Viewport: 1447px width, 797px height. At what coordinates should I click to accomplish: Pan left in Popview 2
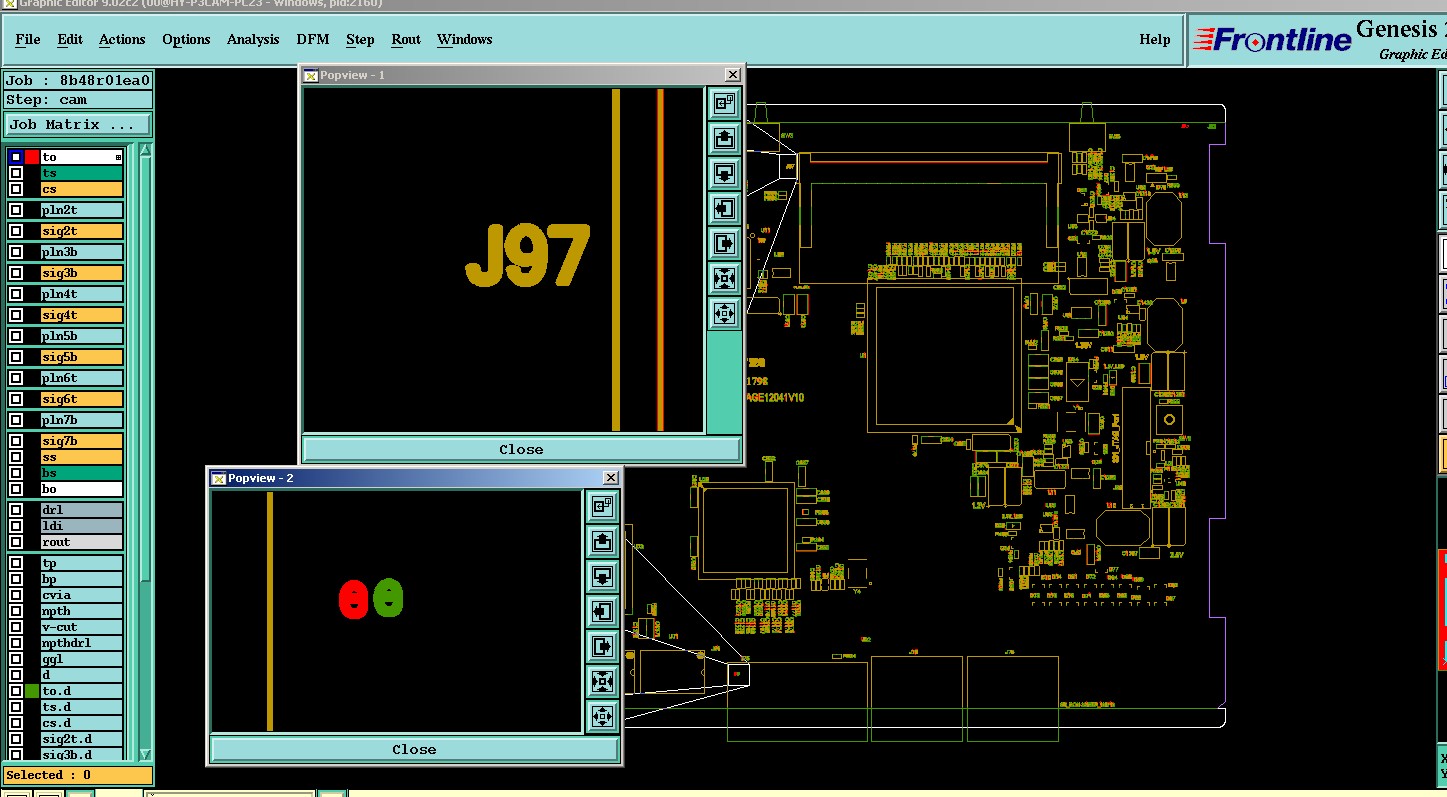[x=602, y=611]
